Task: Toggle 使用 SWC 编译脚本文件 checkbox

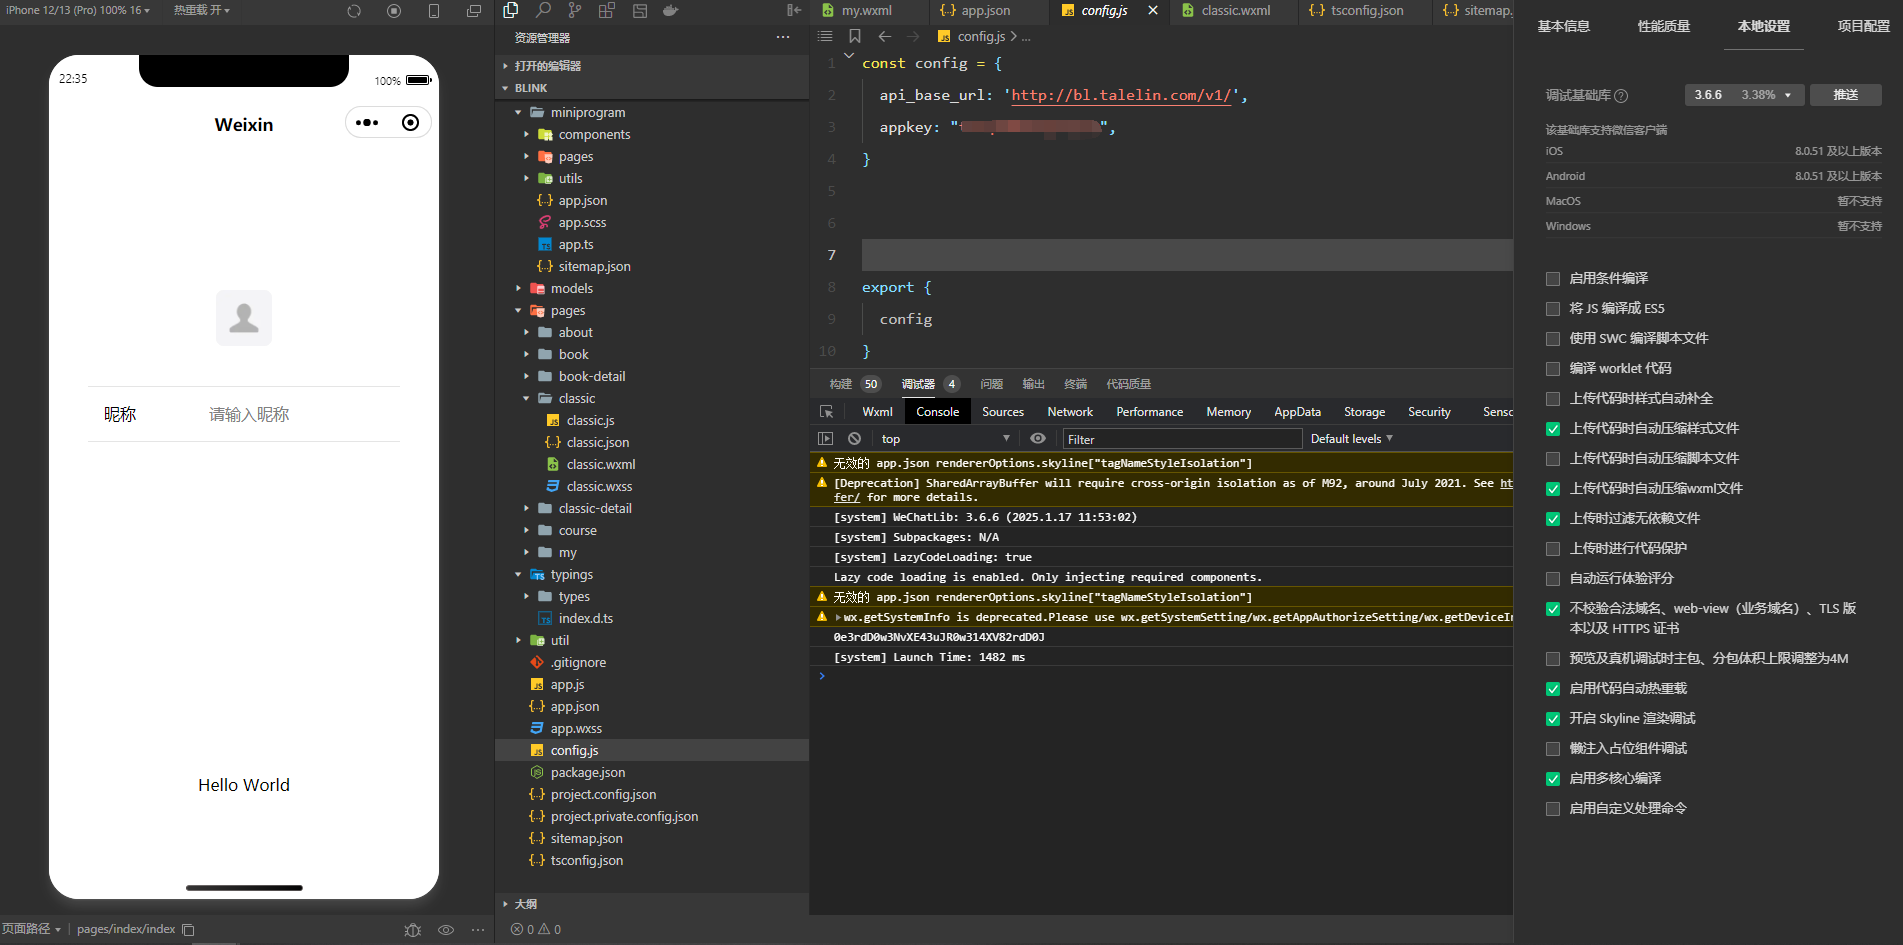Action: point(1553,339)
